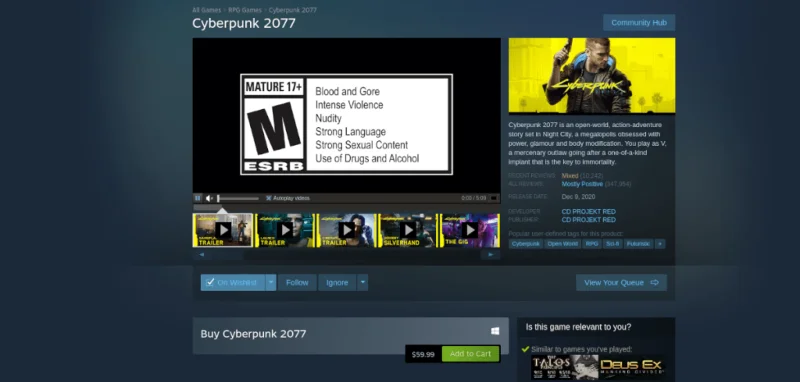The width and height of the screenshot is (800, 382).
Task: Ignore this game
Action: click(x=337, y=283)
